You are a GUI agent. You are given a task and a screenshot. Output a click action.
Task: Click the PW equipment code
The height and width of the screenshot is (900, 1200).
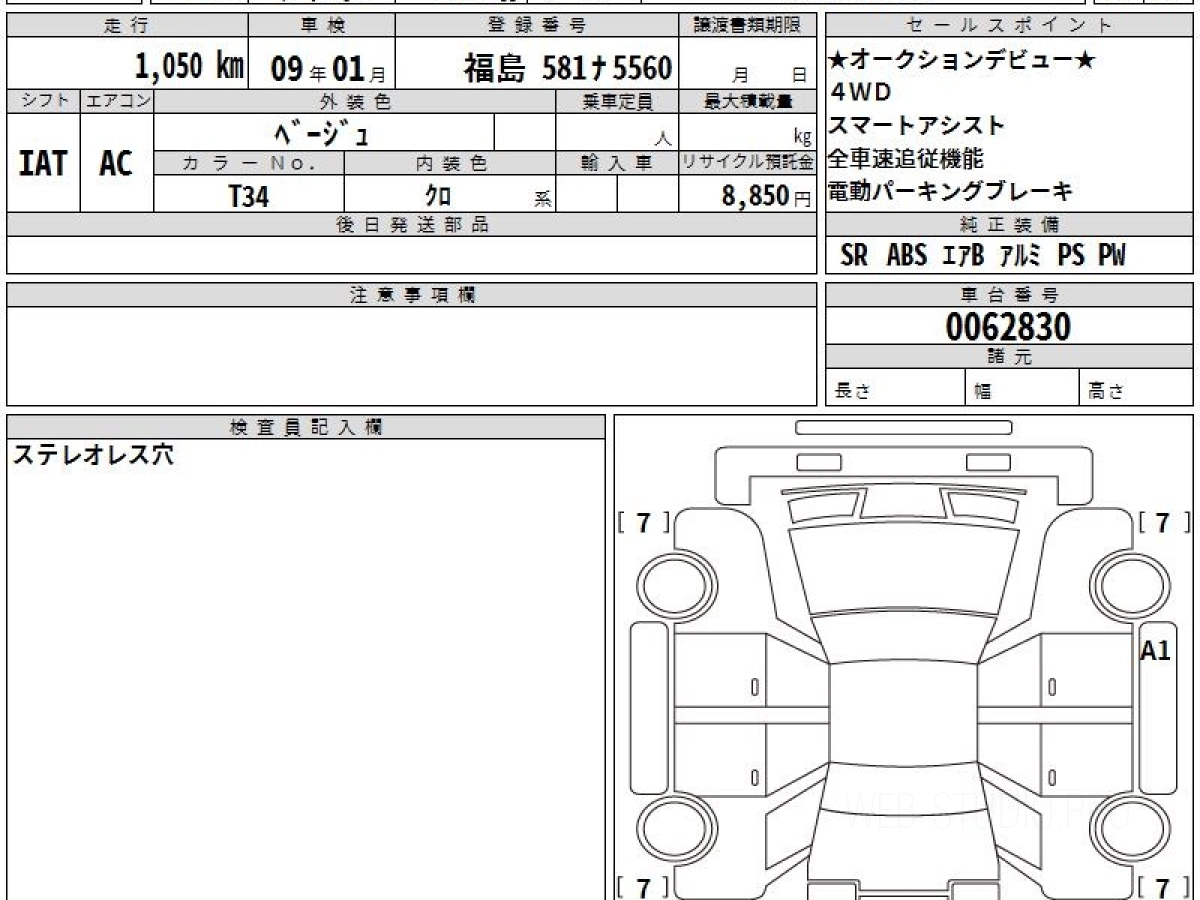tap(1112, 256)
